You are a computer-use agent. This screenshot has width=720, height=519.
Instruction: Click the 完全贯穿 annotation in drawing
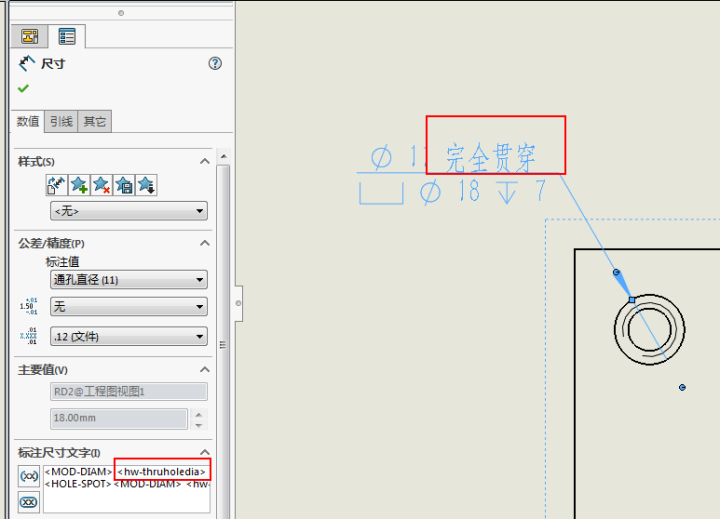(x=491, y=156)
